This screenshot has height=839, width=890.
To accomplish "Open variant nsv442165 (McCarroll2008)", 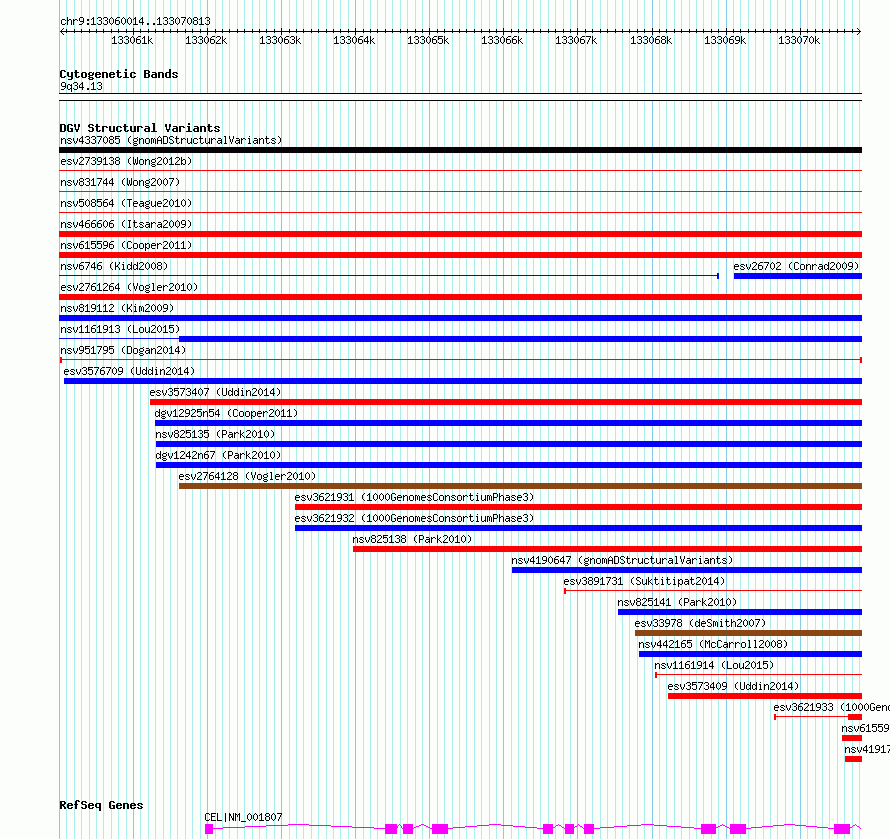I will pyautogui.click(x=713, y=644).
